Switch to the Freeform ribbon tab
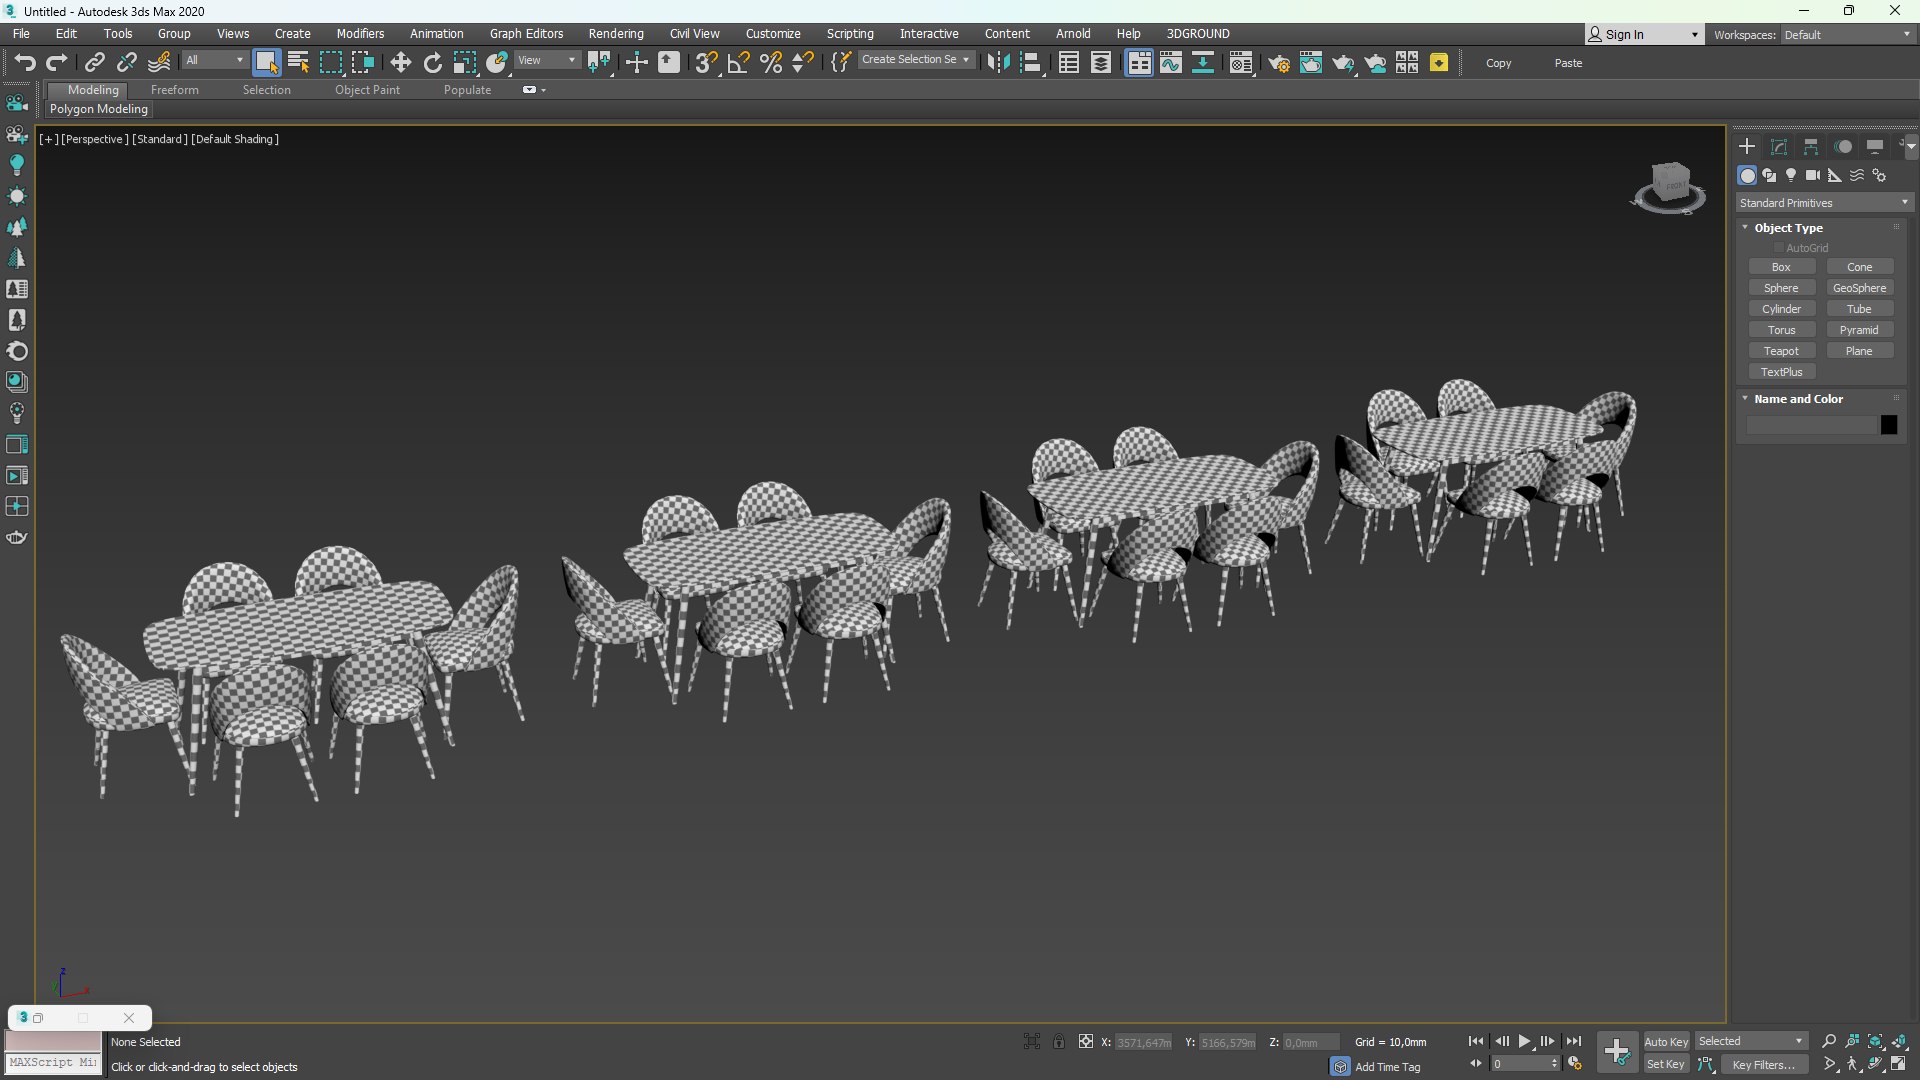 point(175,89)
